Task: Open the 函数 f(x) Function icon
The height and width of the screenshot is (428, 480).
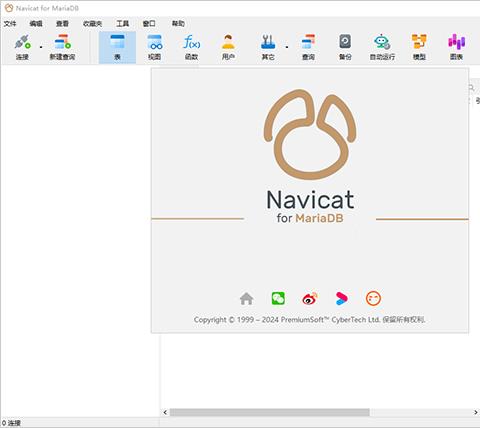Action: (x=192, y=42)
